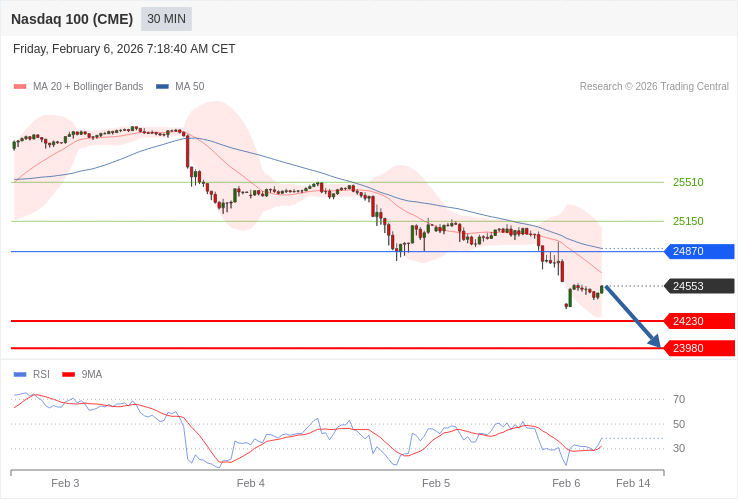Click the red 9MA legend marker

(x=68, y=375)
